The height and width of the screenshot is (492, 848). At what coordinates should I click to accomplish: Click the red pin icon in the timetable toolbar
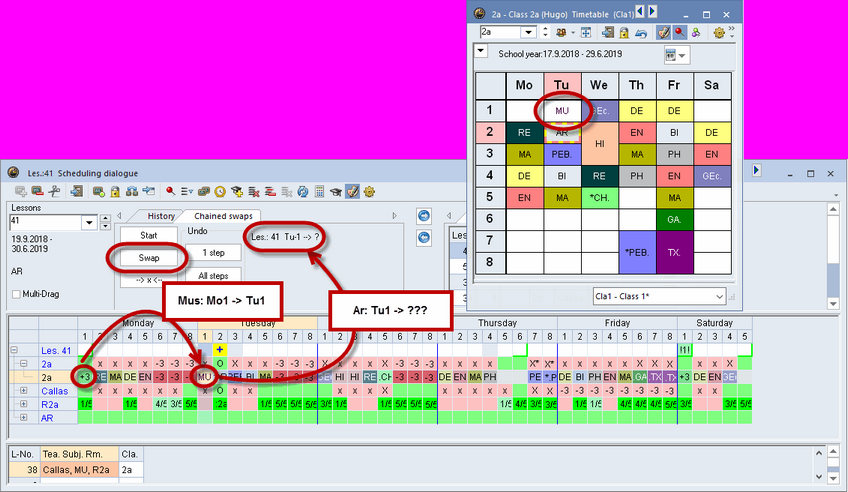pos(680,33)
